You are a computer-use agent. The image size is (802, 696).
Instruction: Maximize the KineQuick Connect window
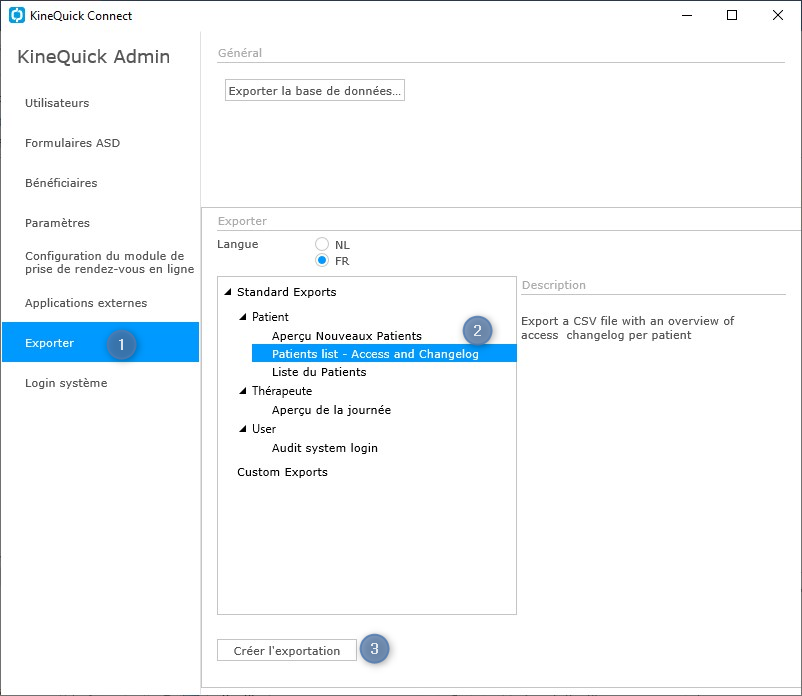pos(732,15)
